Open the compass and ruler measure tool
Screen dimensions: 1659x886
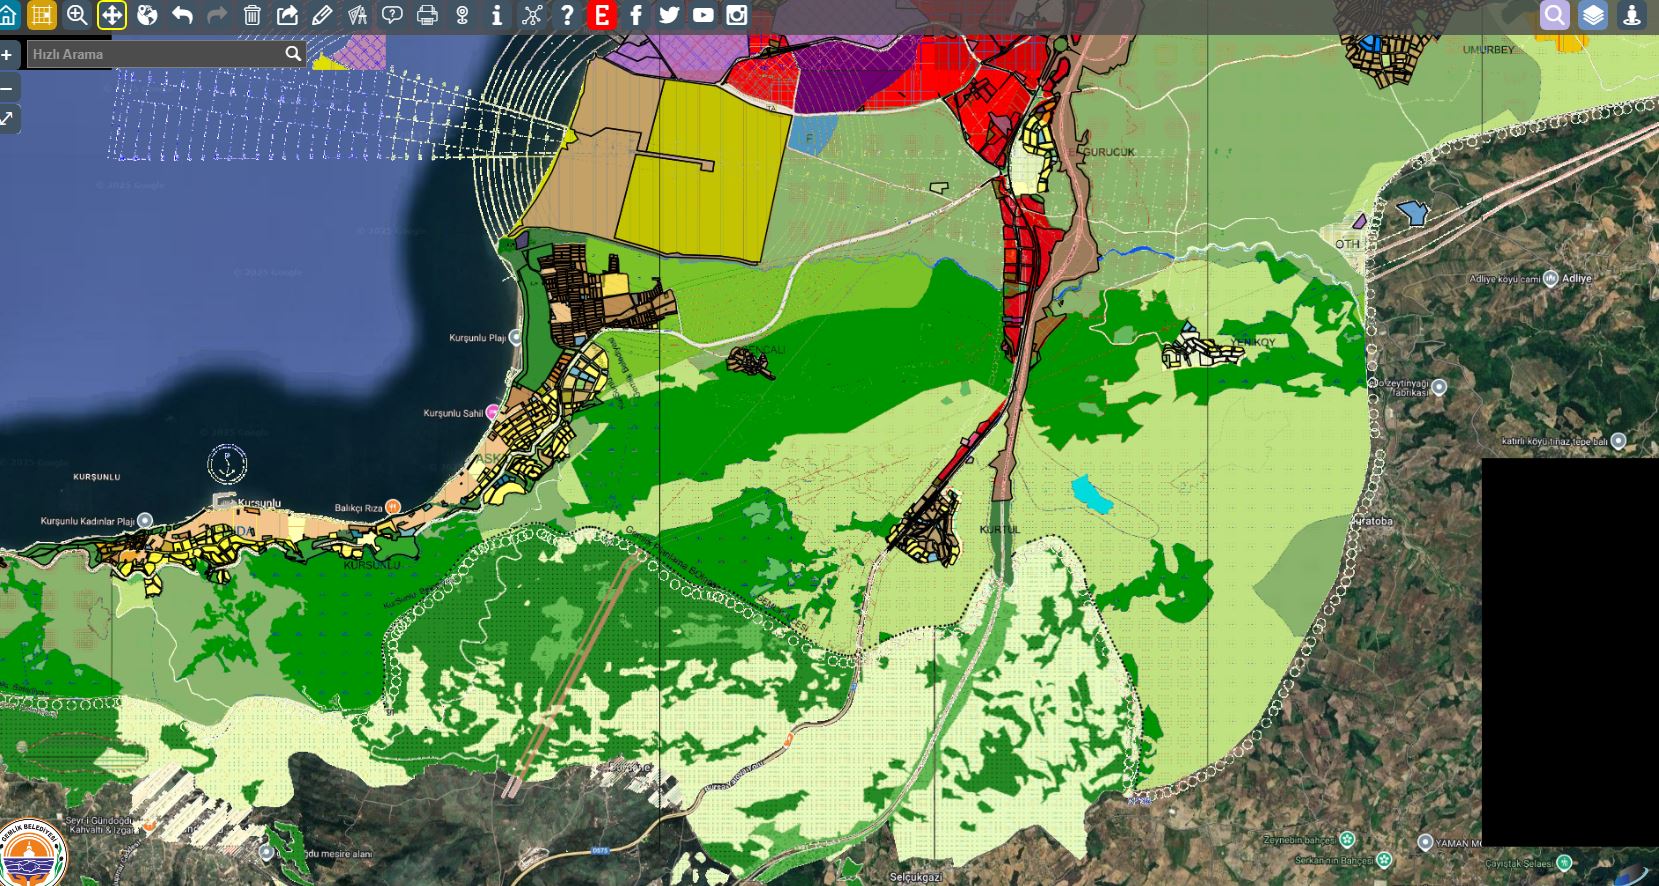(x=357, y=15)
